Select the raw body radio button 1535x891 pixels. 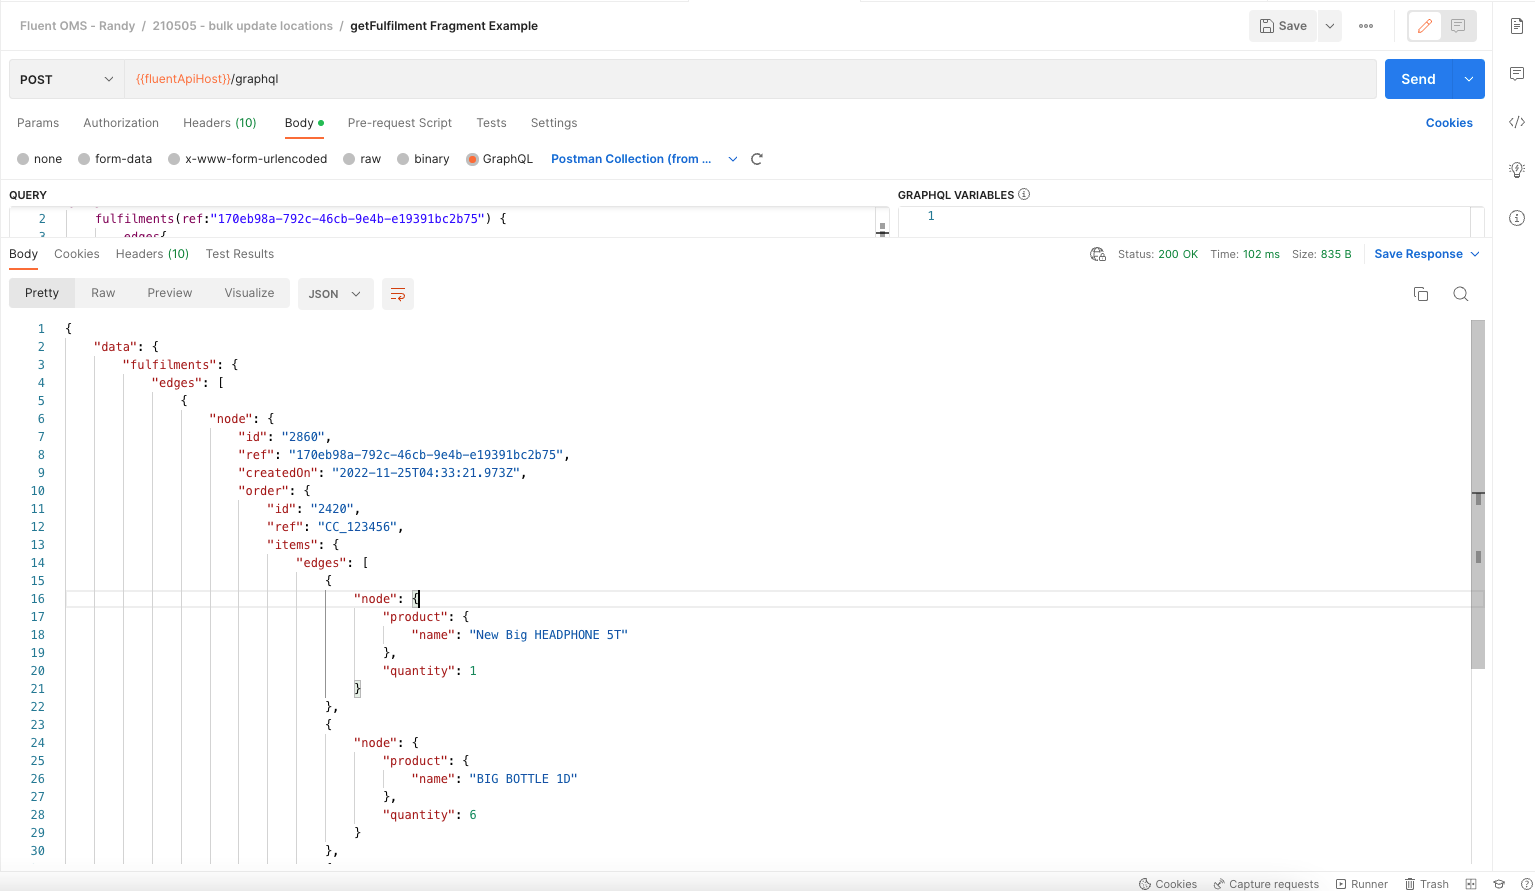[349, 159]
